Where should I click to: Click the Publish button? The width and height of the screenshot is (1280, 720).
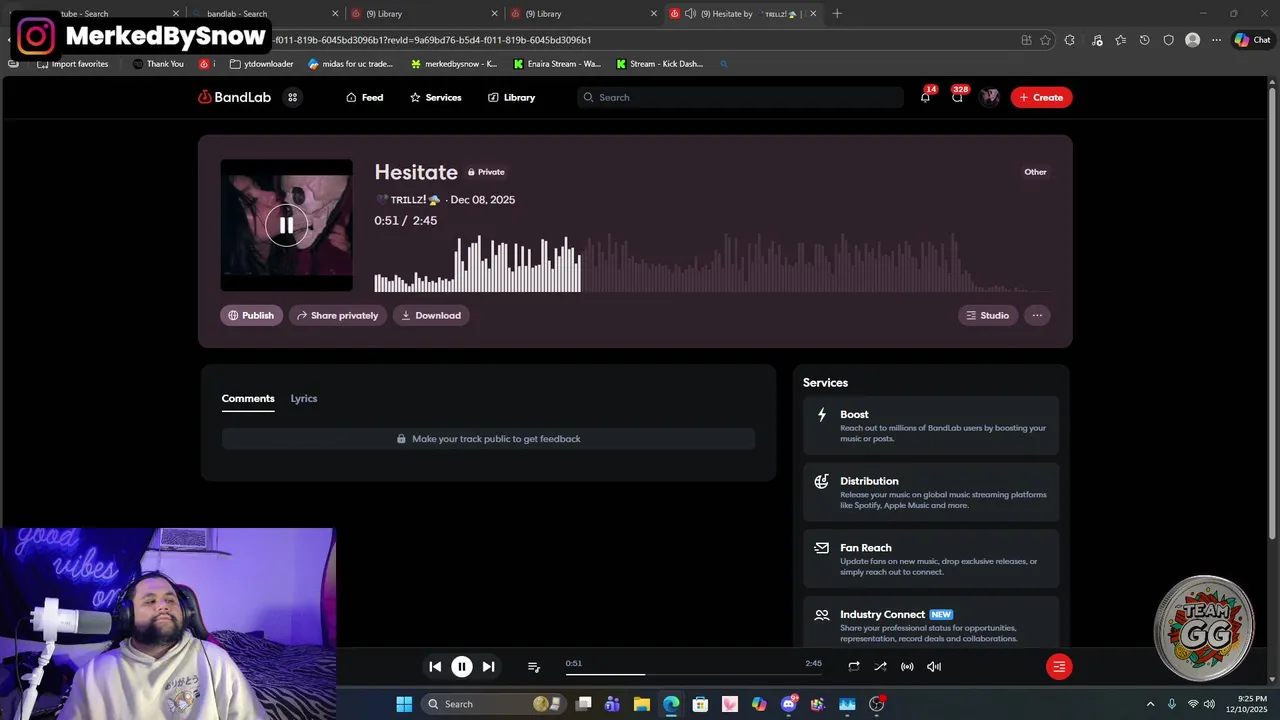(x=251, y=315)
